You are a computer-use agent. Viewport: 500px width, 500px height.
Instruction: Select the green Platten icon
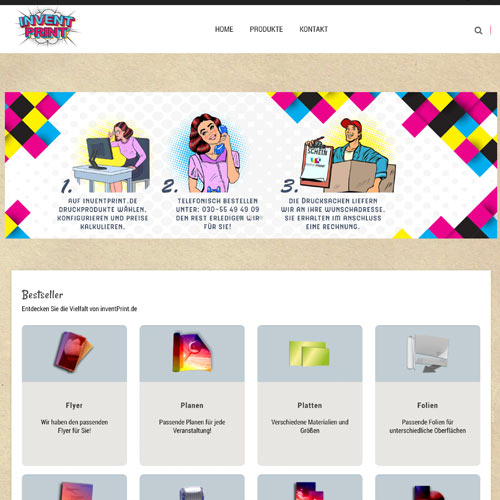pyautogui.click(x=309, y=353)
